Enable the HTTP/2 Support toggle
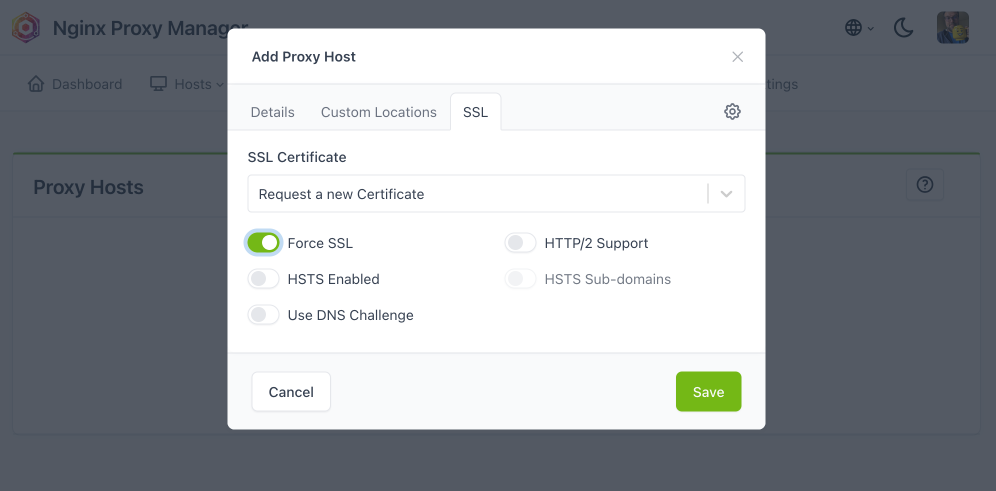This screenshot has width=996, height=491. point(520,243)
